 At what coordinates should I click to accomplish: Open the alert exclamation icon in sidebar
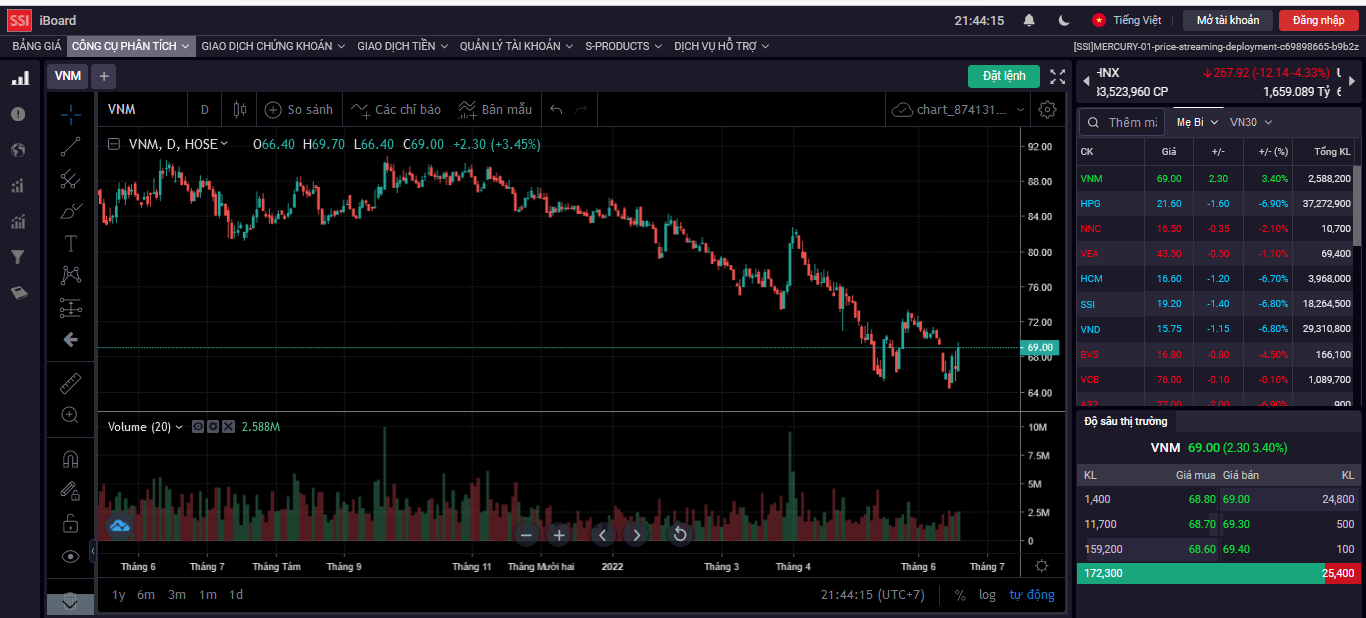[18, 114]
